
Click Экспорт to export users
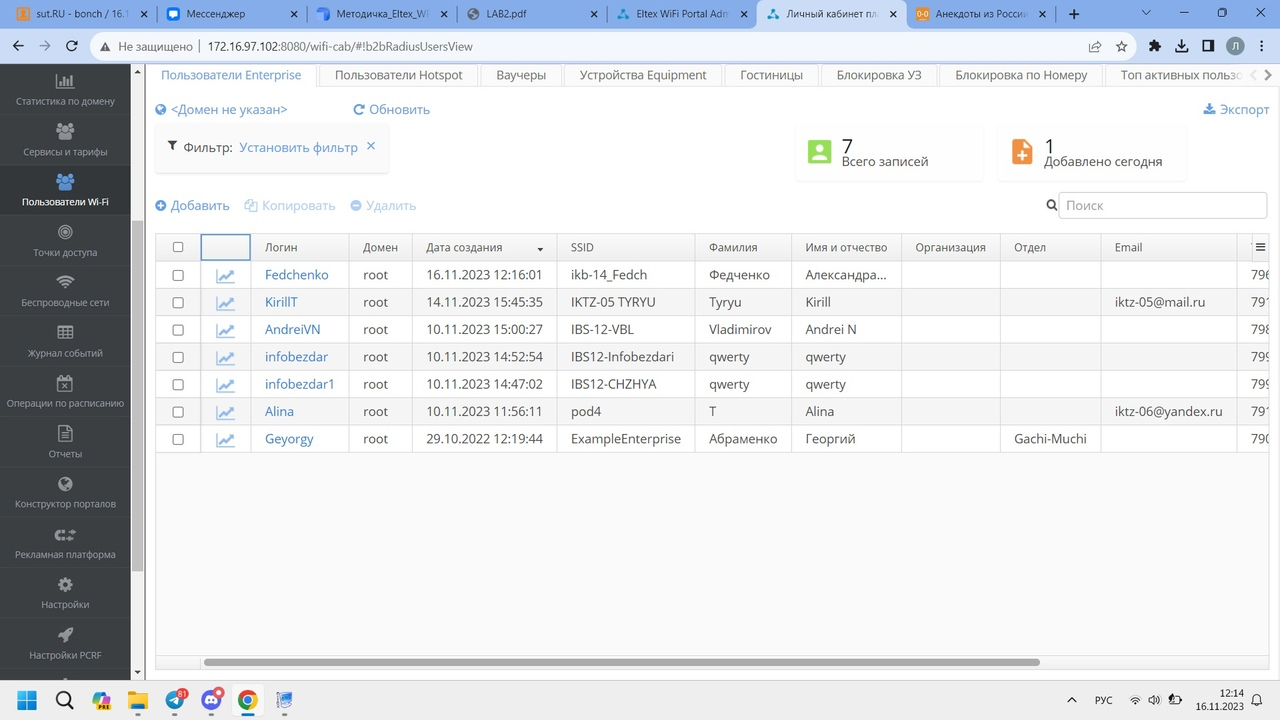pos(1236,110)
